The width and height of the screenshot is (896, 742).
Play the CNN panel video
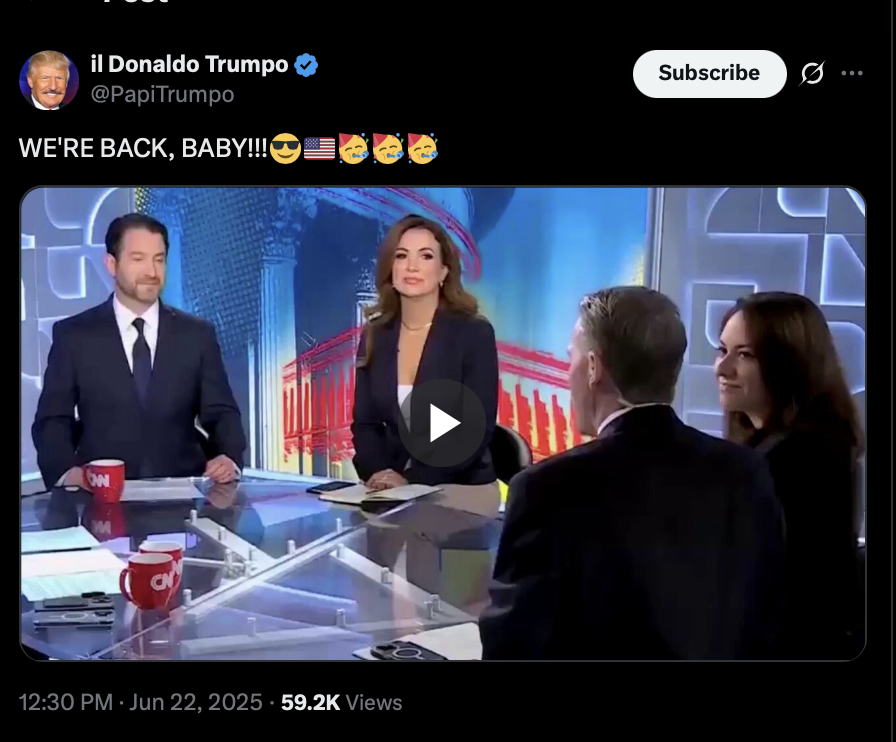442,423
